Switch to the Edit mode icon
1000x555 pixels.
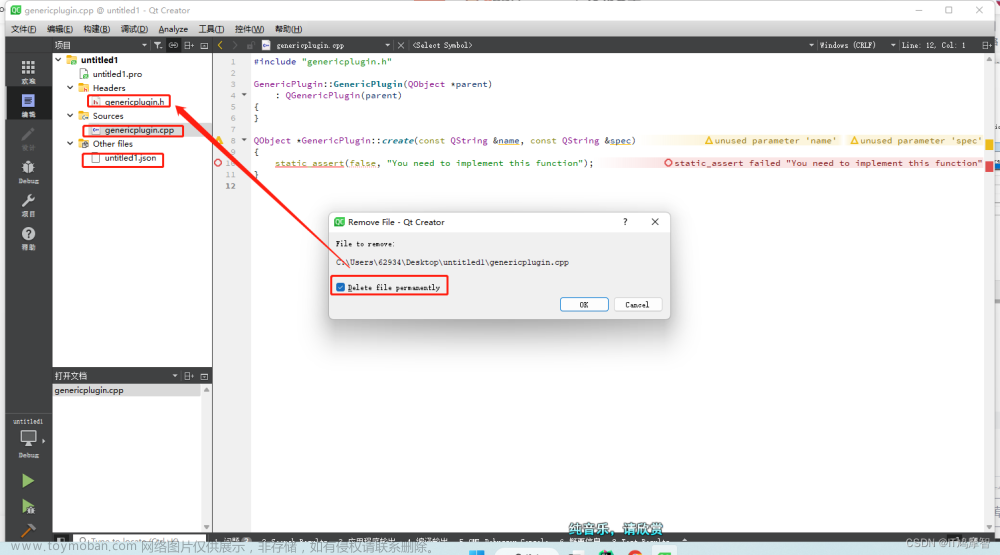coord(28,105)
